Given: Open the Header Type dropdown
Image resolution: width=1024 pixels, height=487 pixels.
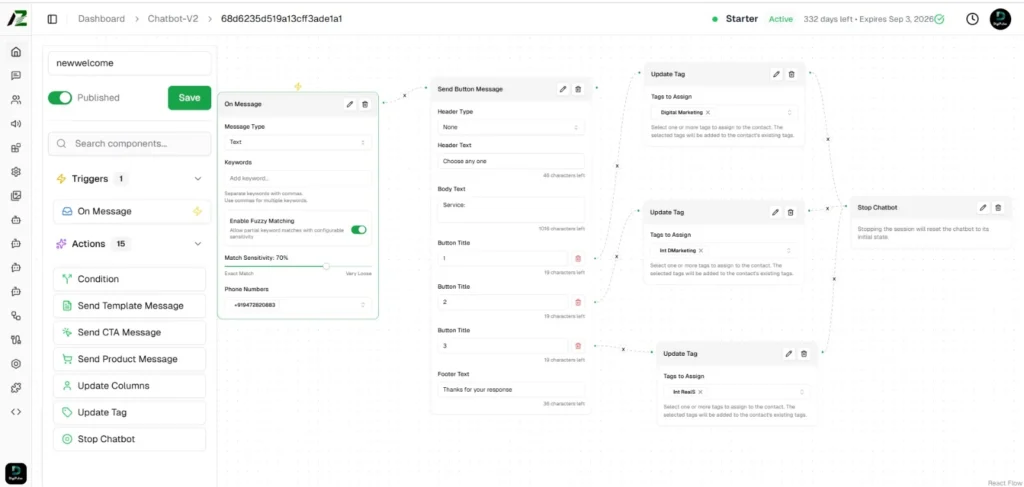Looking at the screenshot, I should 510,127.
